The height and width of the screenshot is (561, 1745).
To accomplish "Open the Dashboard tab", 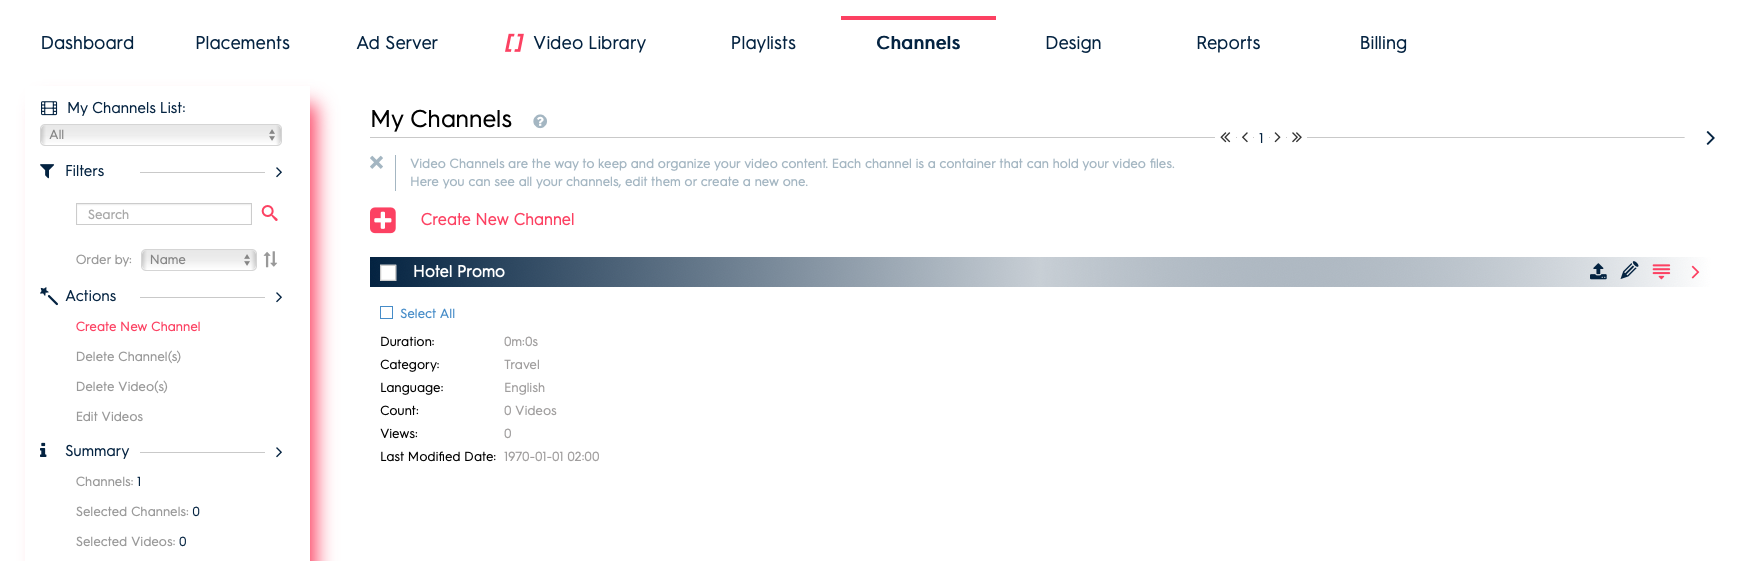I will click(87, 43).
